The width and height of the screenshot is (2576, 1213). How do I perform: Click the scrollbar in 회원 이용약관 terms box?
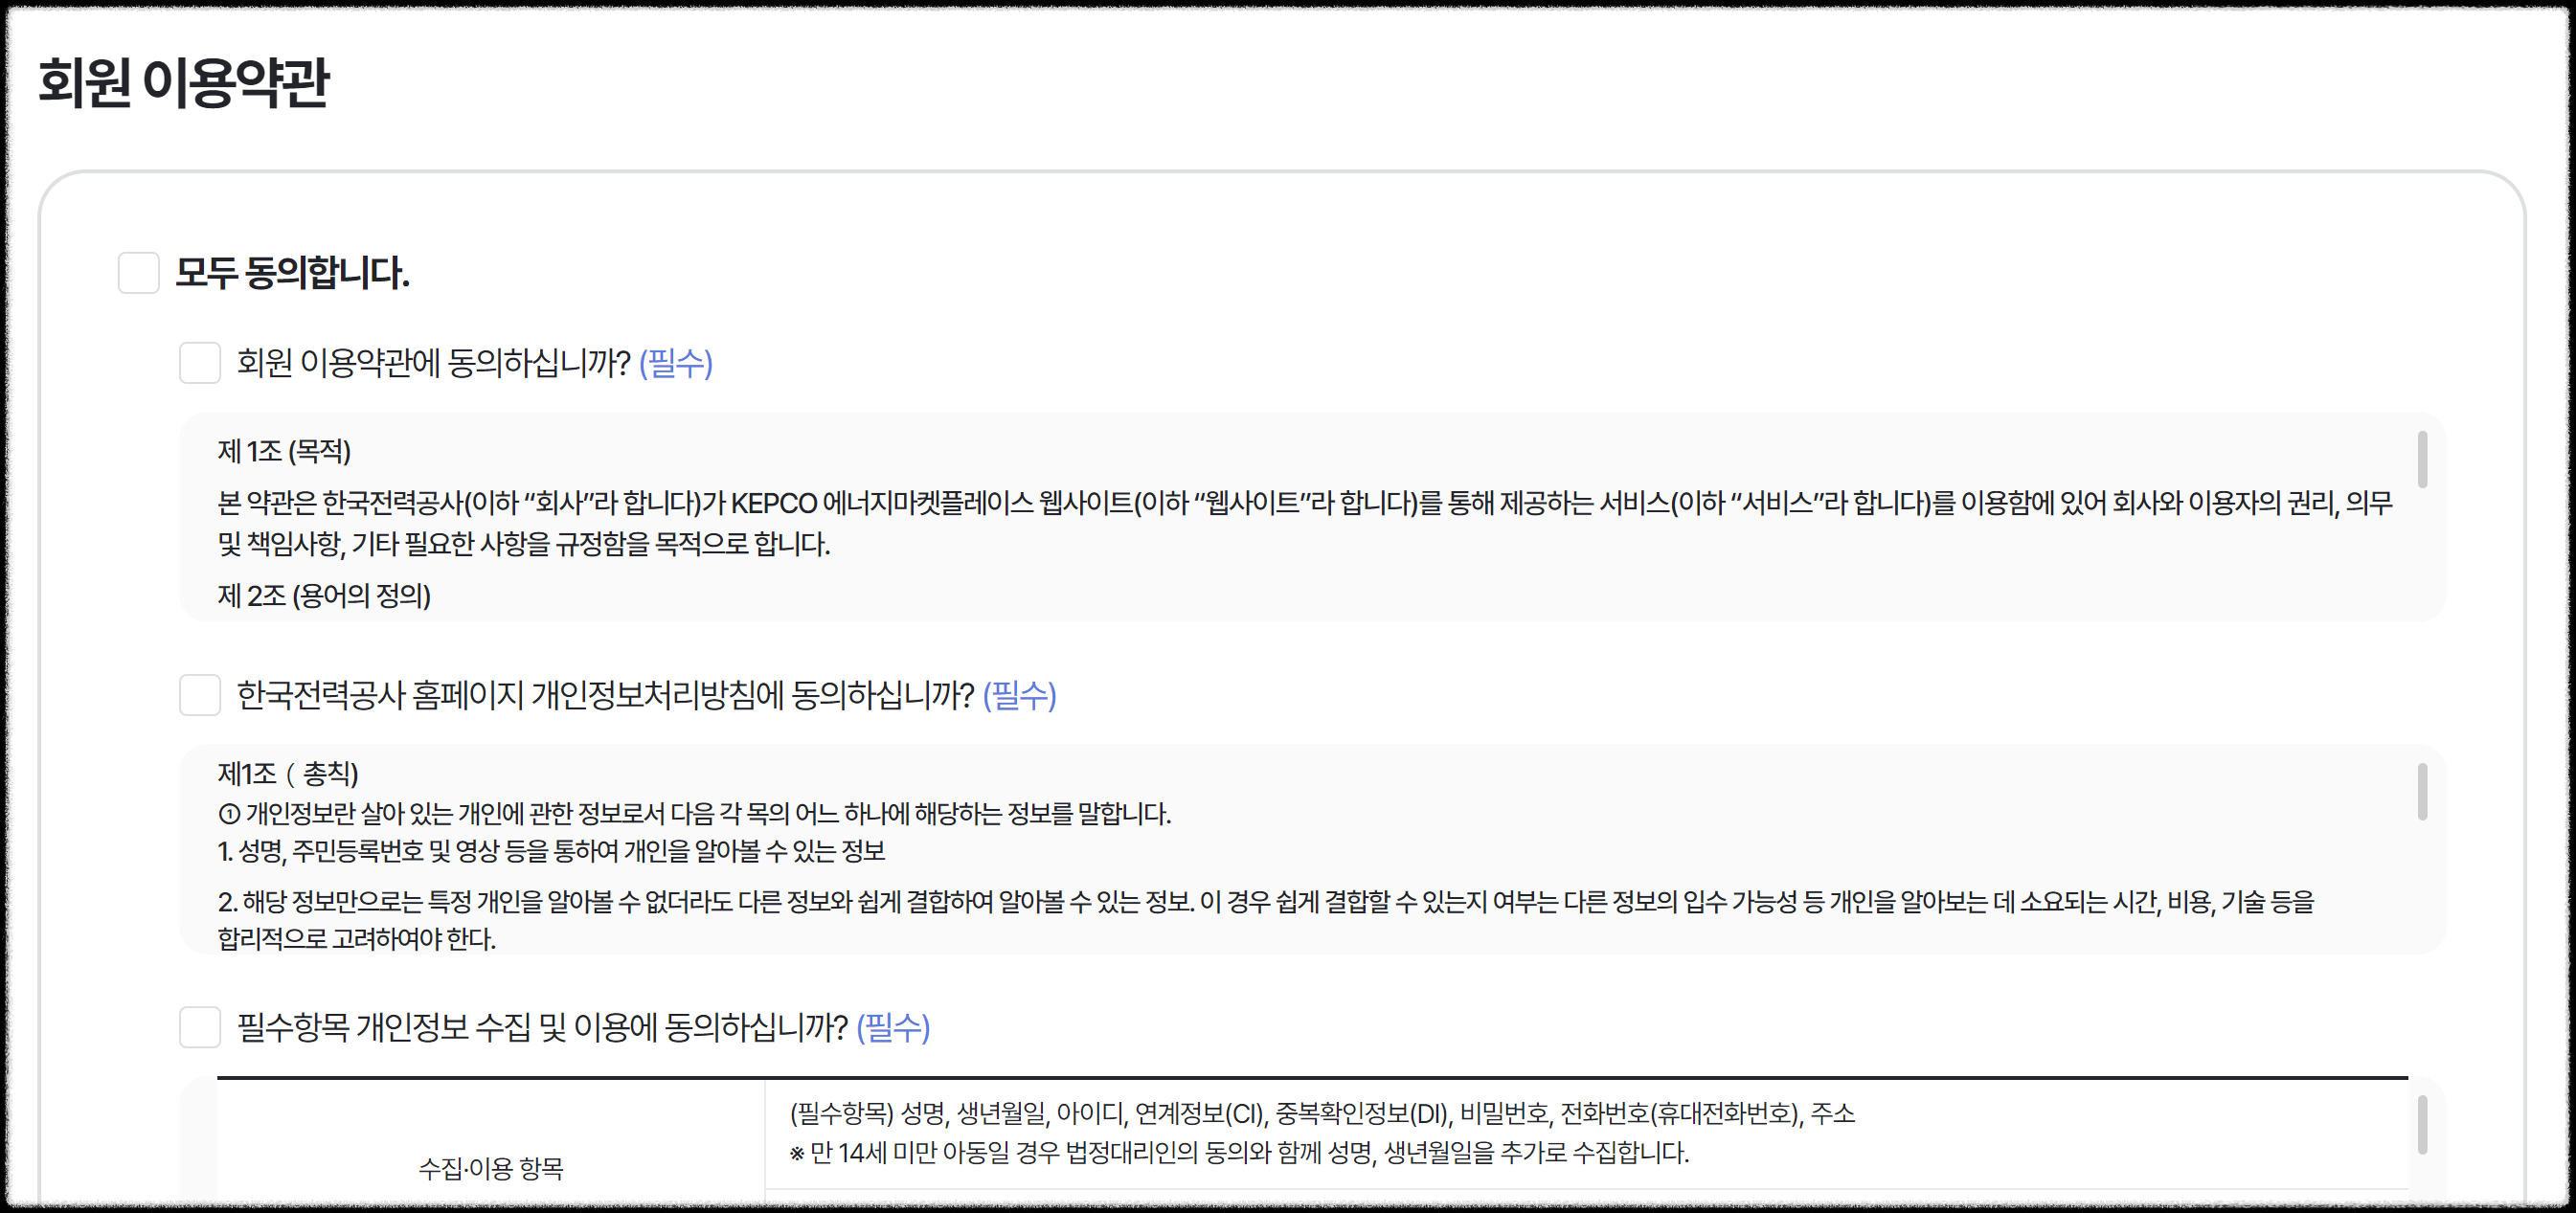[x=2421, y=460]
